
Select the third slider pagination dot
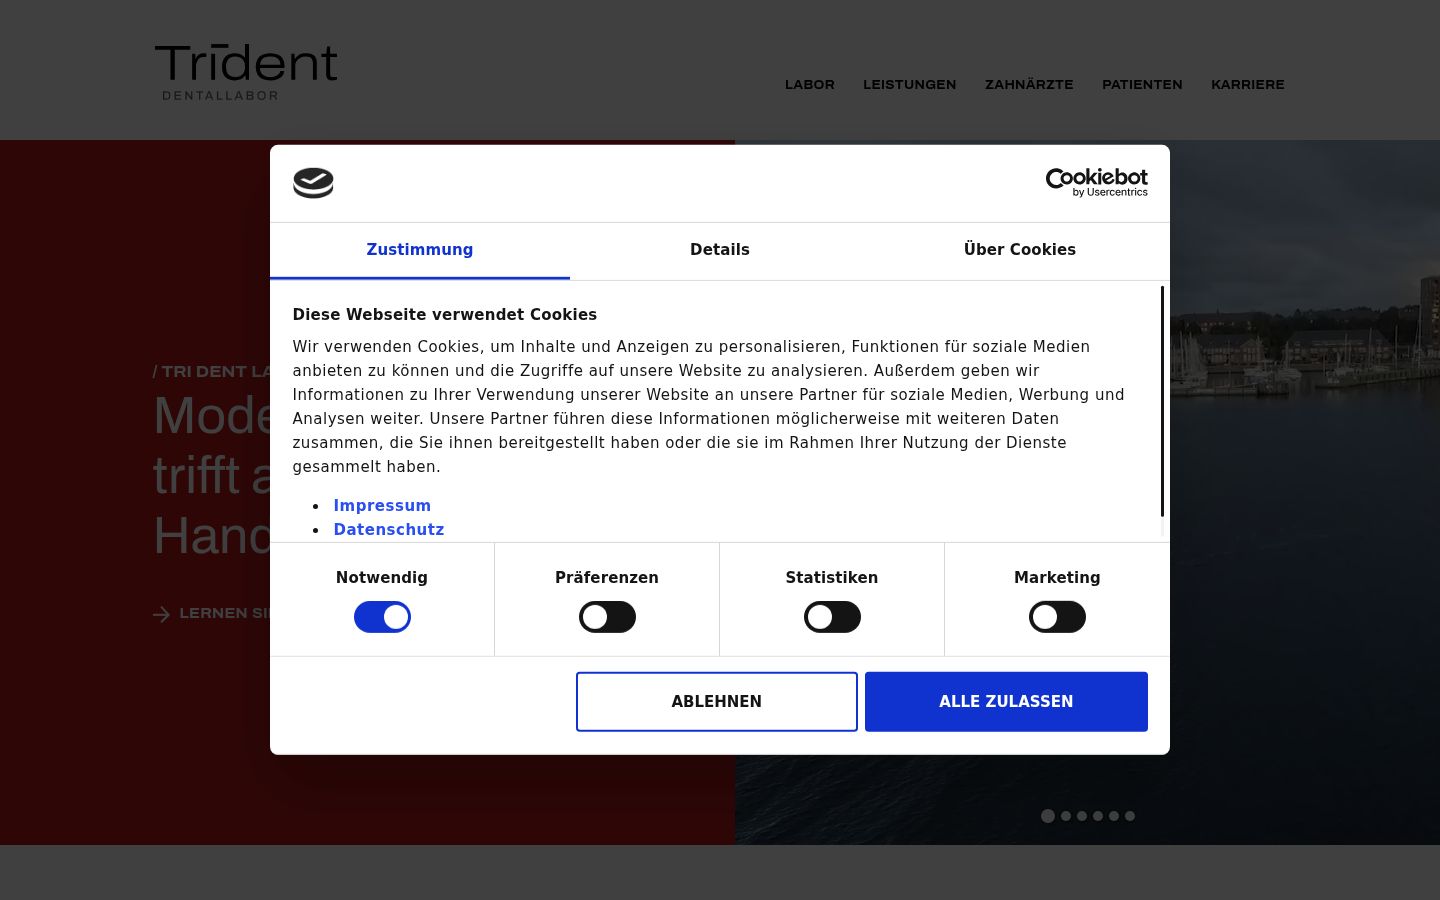[1082, 816]
